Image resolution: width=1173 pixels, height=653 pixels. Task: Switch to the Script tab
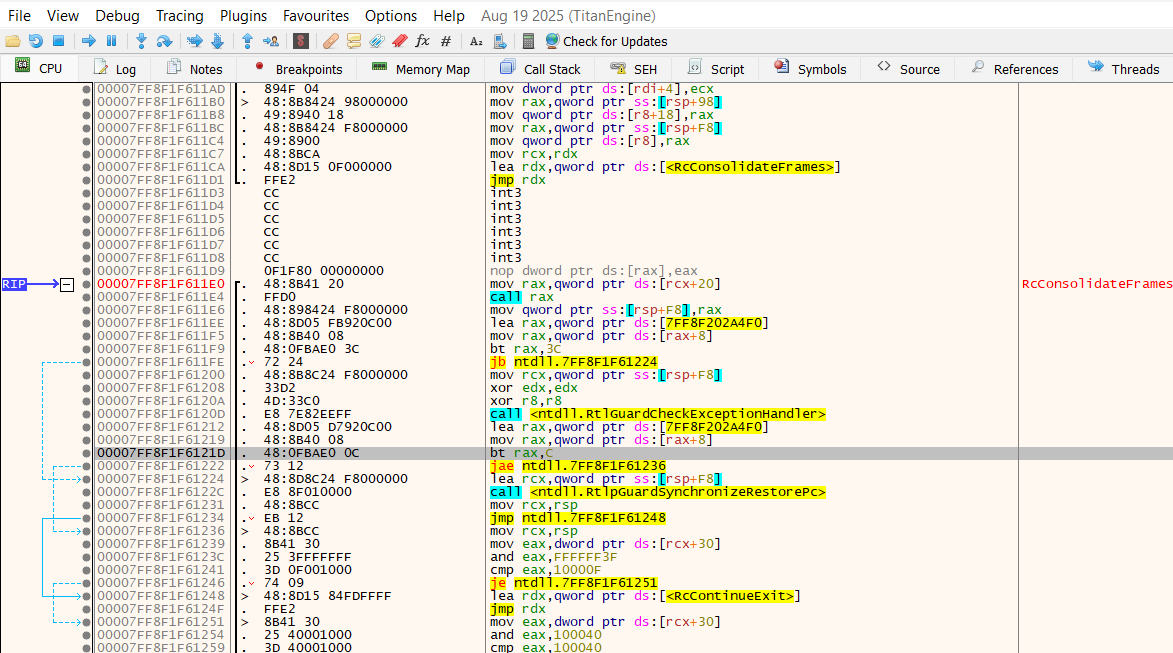tap(716, 69)
